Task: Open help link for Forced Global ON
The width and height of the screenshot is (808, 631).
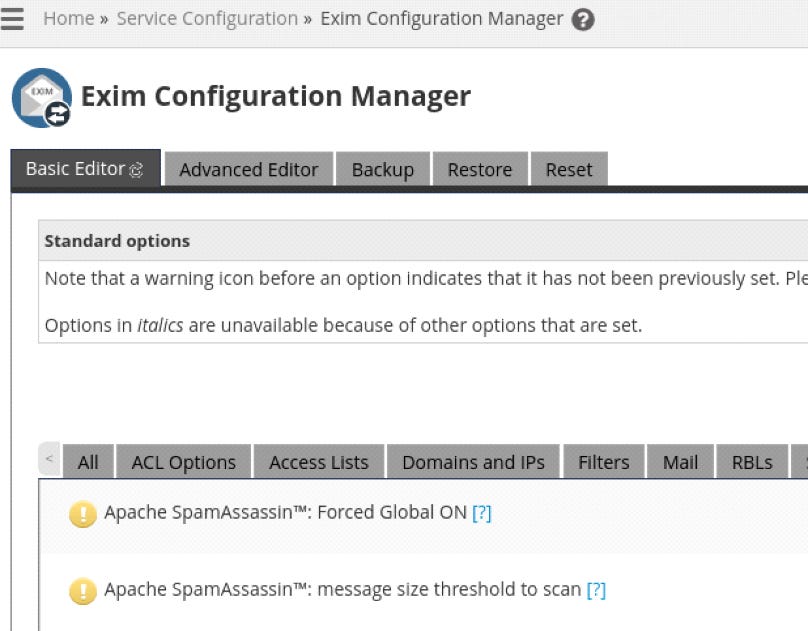Action: click(x=481, y=513)
